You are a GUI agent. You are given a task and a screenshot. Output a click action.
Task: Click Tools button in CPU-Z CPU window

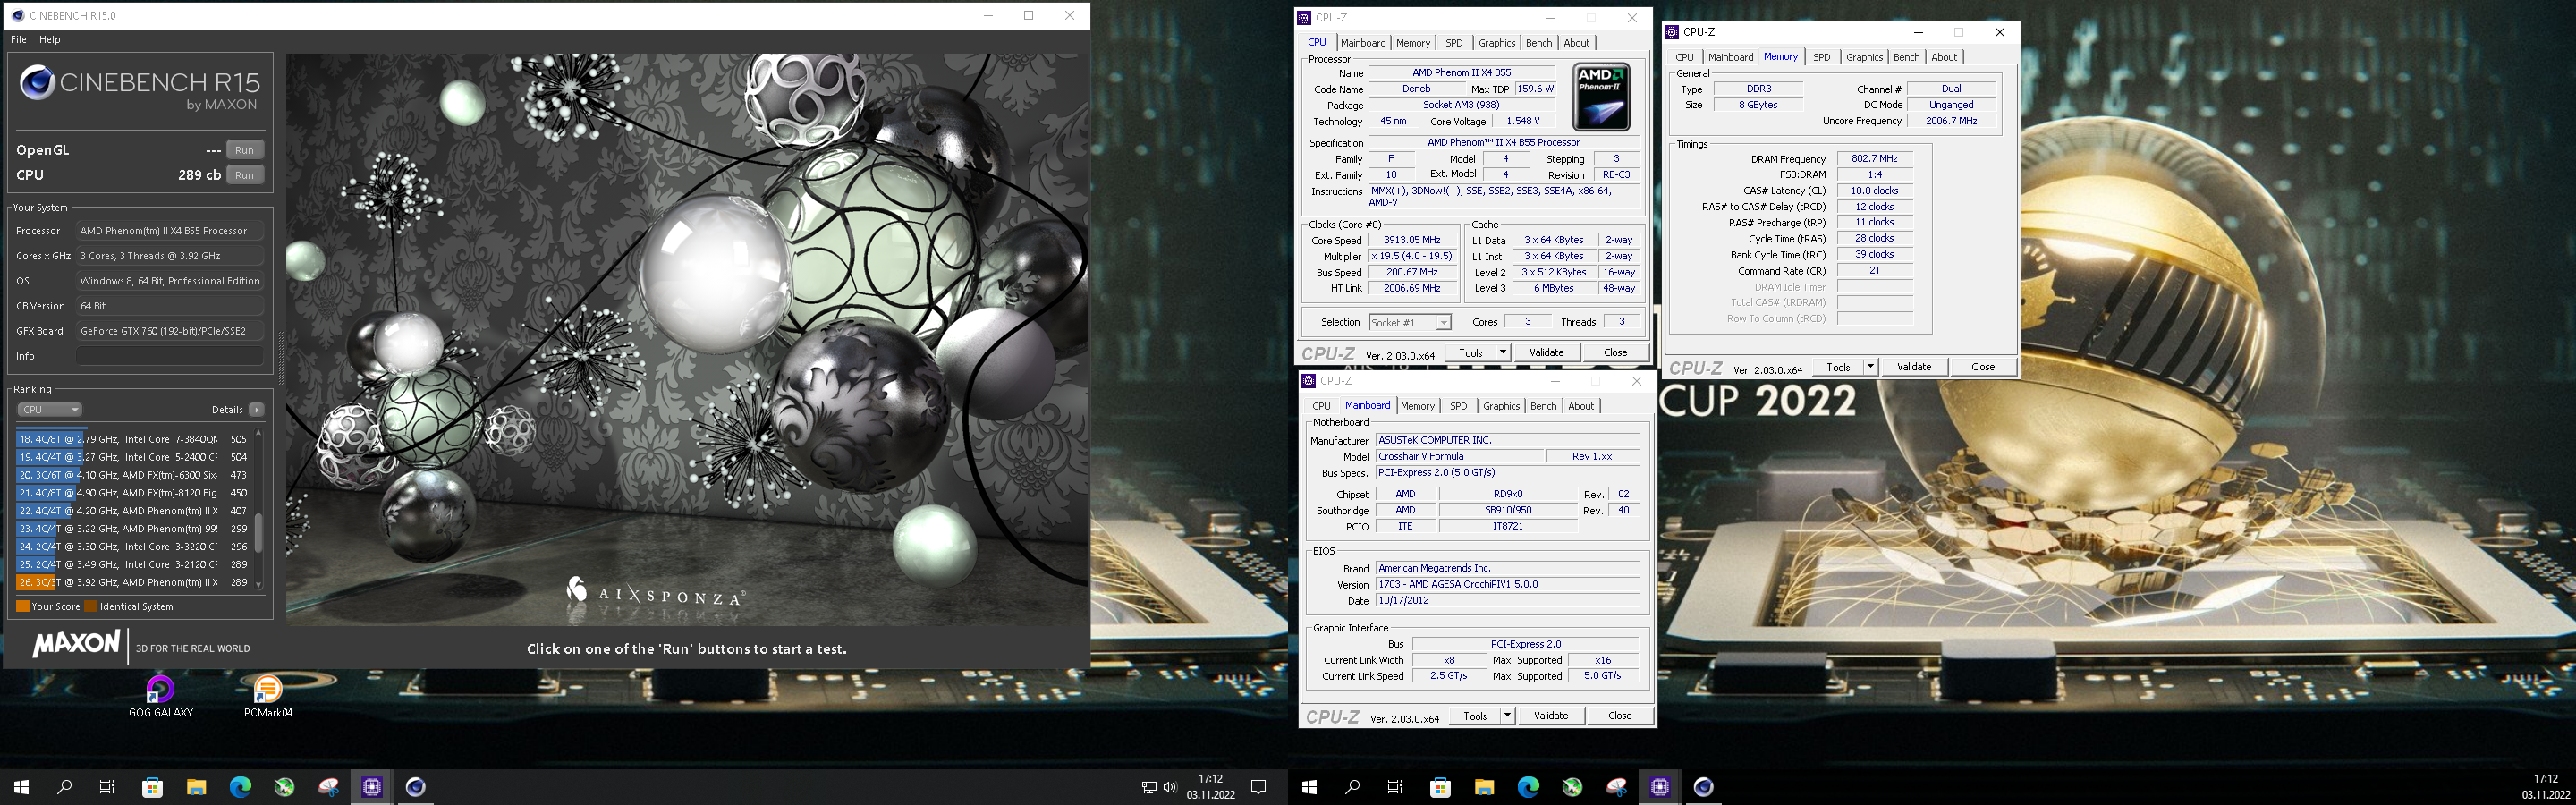(x=1470, y=352)
